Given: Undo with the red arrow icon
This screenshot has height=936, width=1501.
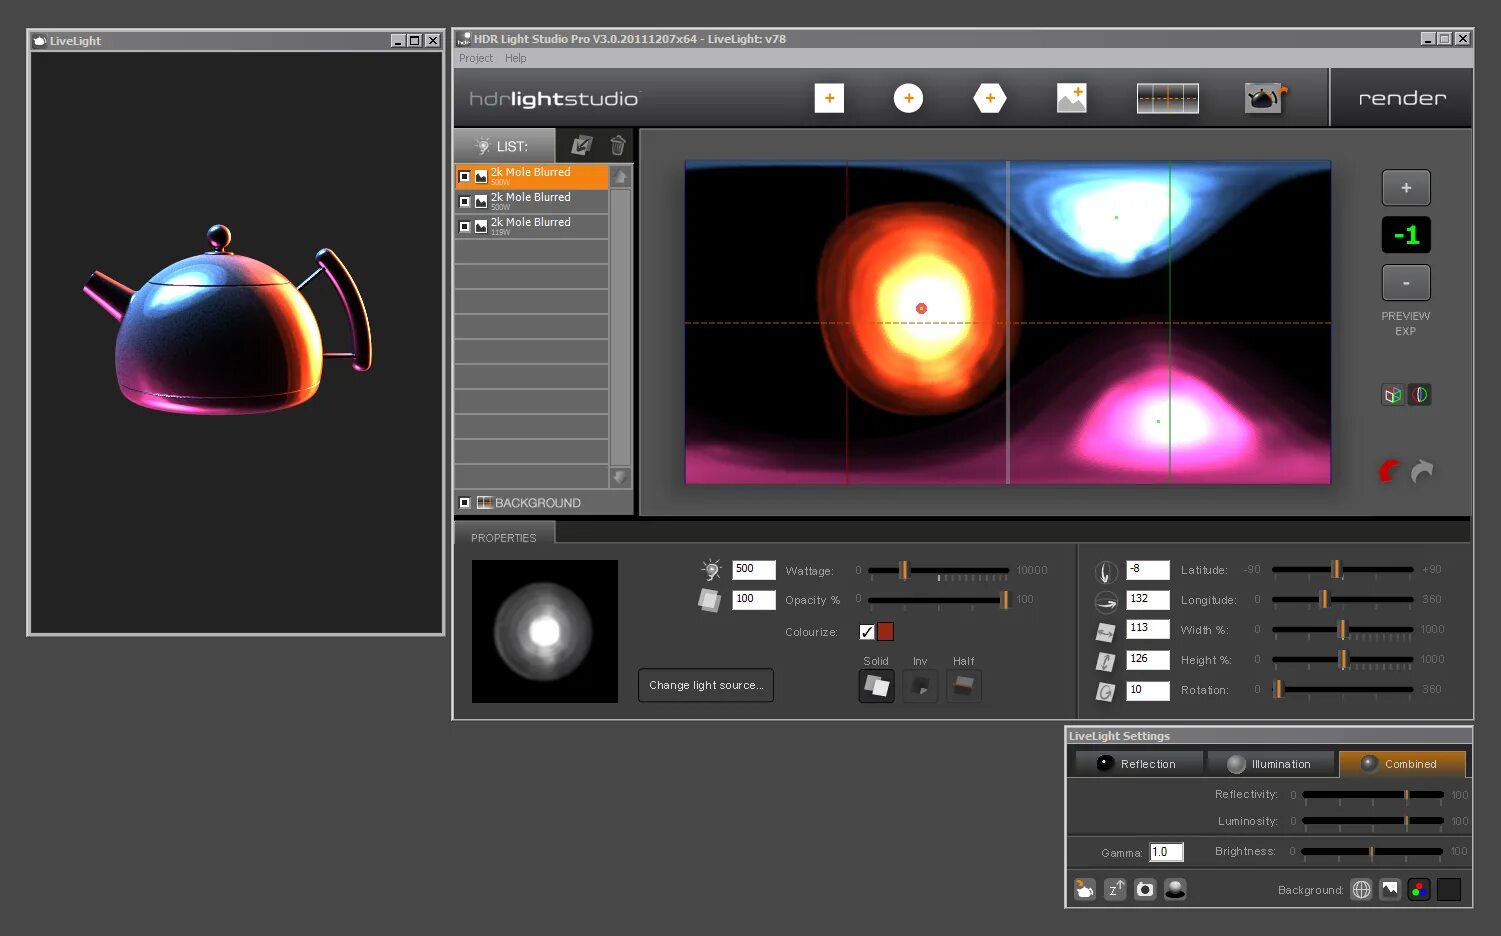Looking at the screenshot, I should (x=1390, y=471).
